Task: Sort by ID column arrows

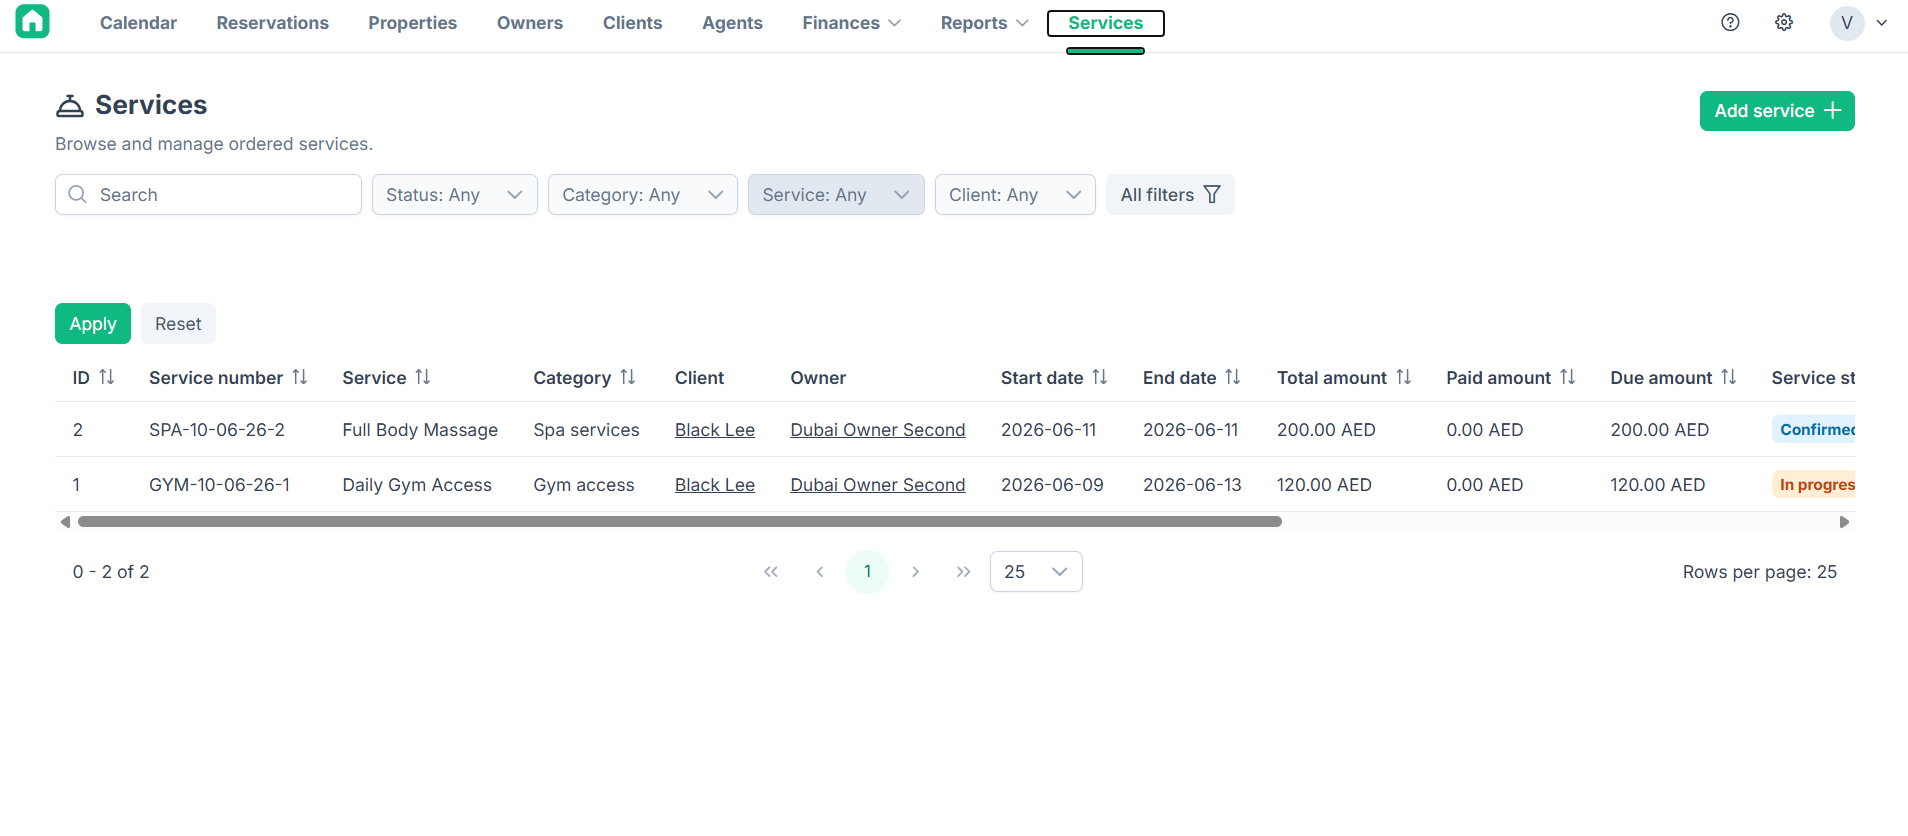Action: tap(107, 377)
